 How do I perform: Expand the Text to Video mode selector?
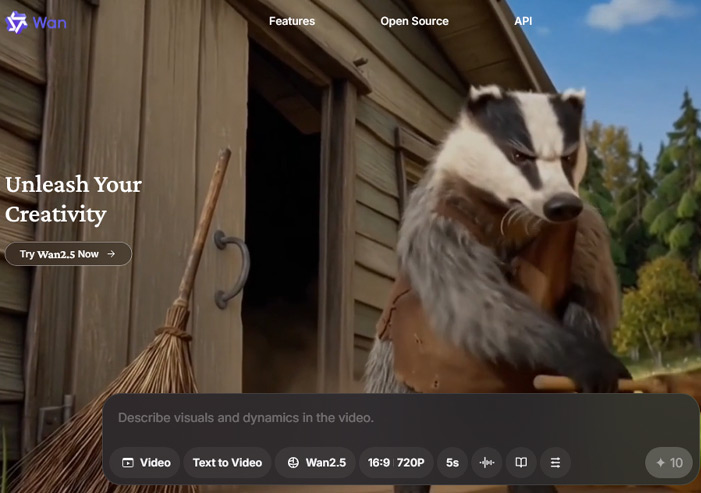(227, 462)
